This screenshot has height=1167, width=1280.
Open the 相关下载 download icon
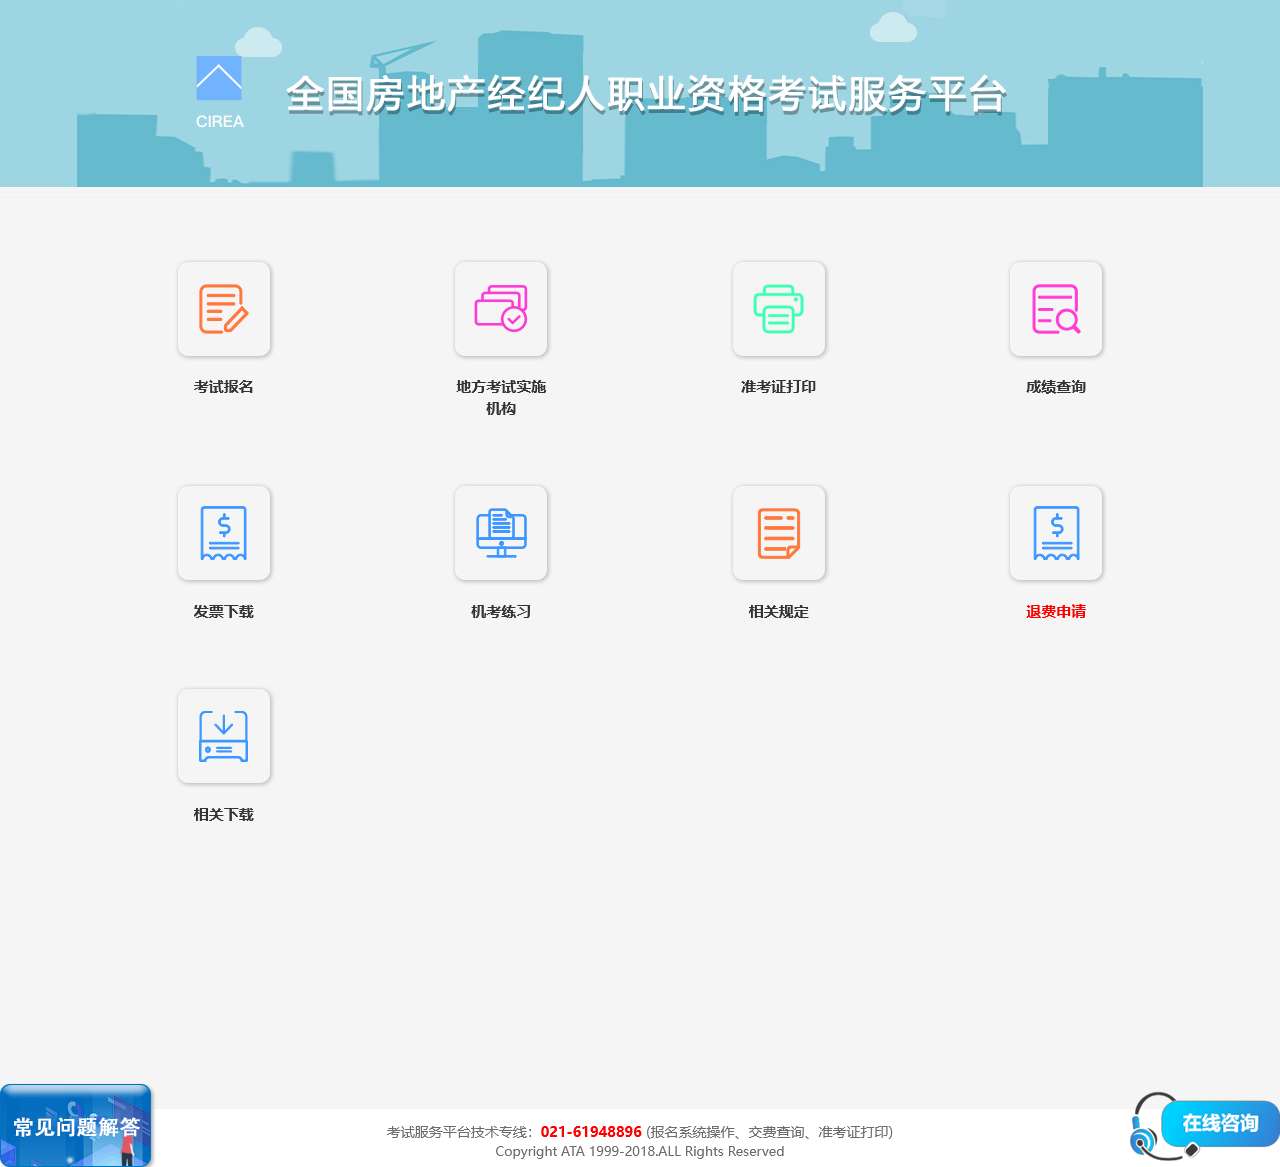pos(224,736)
